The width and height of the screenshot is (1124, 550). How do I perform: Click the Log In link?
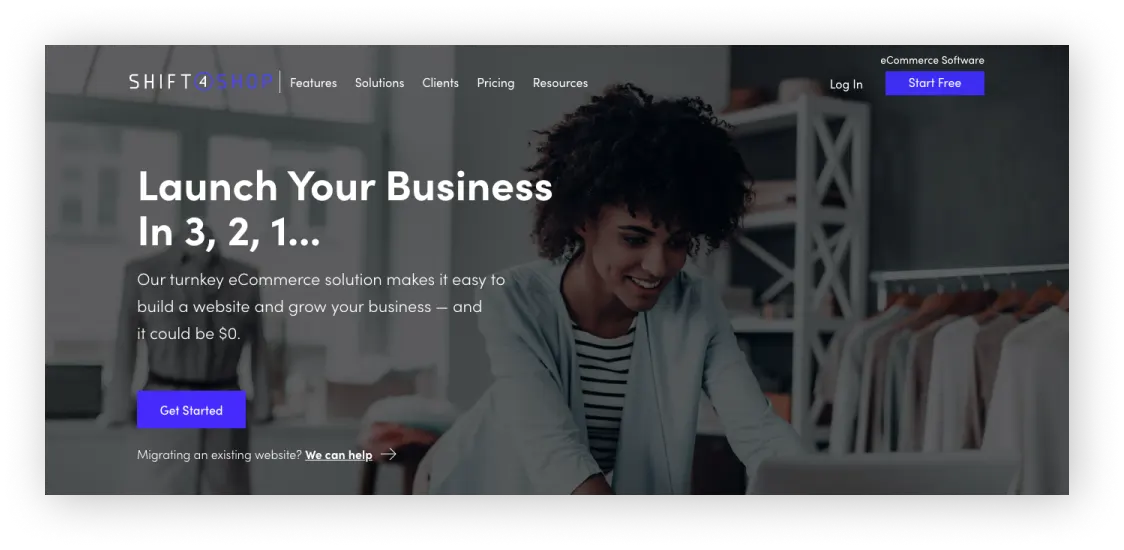pos(846,85)
